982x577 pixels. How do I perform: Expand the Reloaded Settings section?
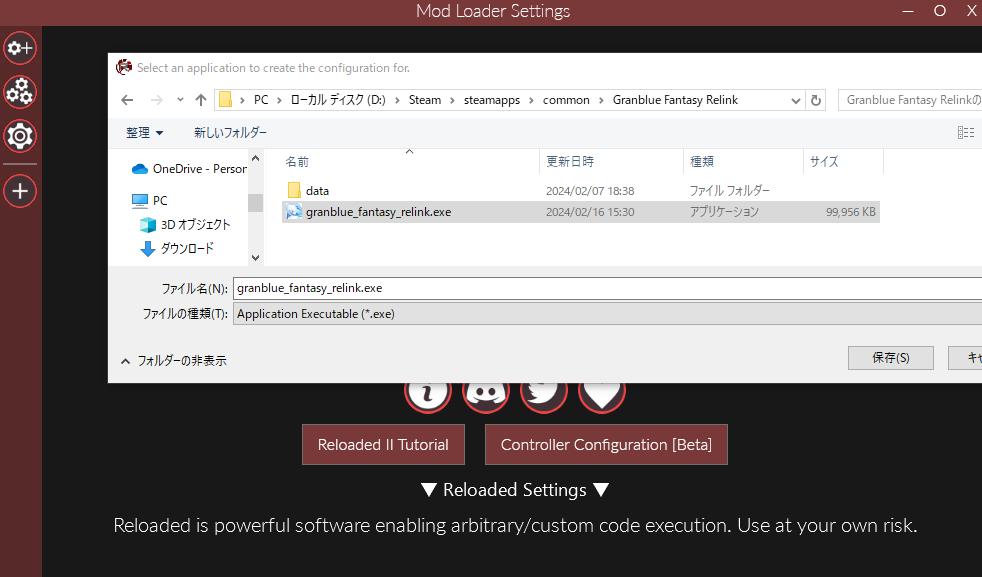pyautogui.click(x=515, y=490)
